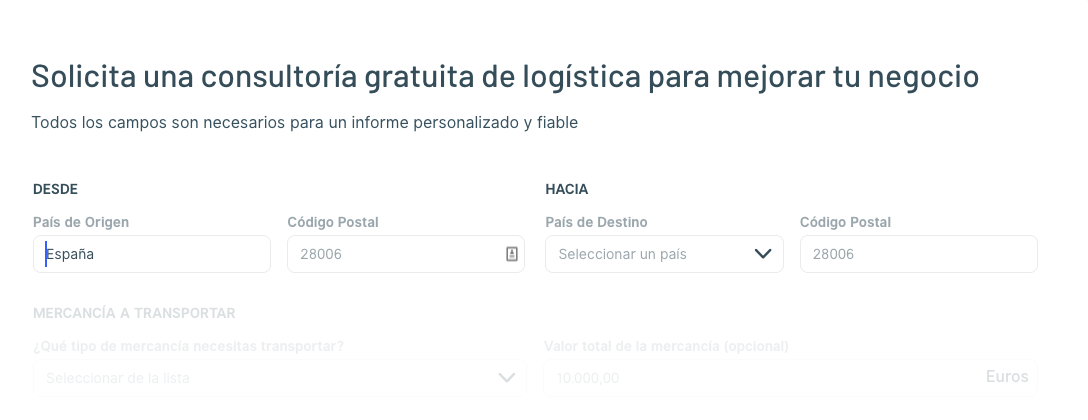The height and width of the screenshot is (420, 1088).
Task: Click the merchandise value field showing 10.000,00
Action: coord(790,378)
